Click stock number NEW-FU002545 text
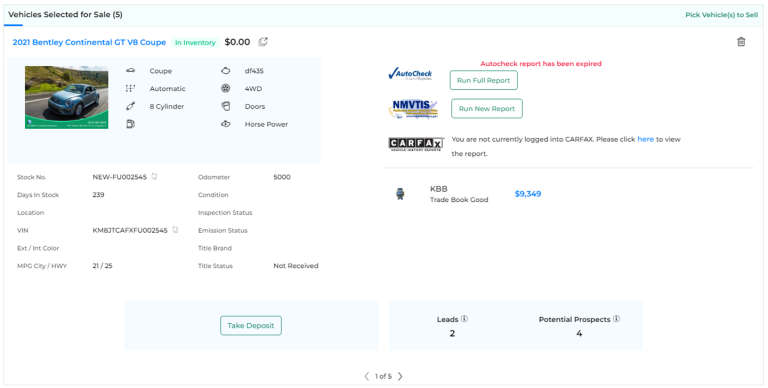Image resolution: width=768 pixels, height=388 pixels. tap(120, 177)
